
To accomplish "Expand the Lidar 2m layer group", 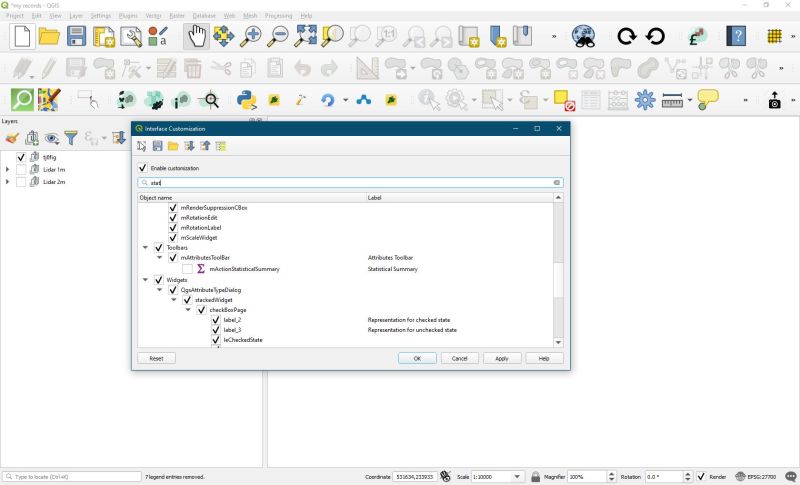I will tap(7, 182).
